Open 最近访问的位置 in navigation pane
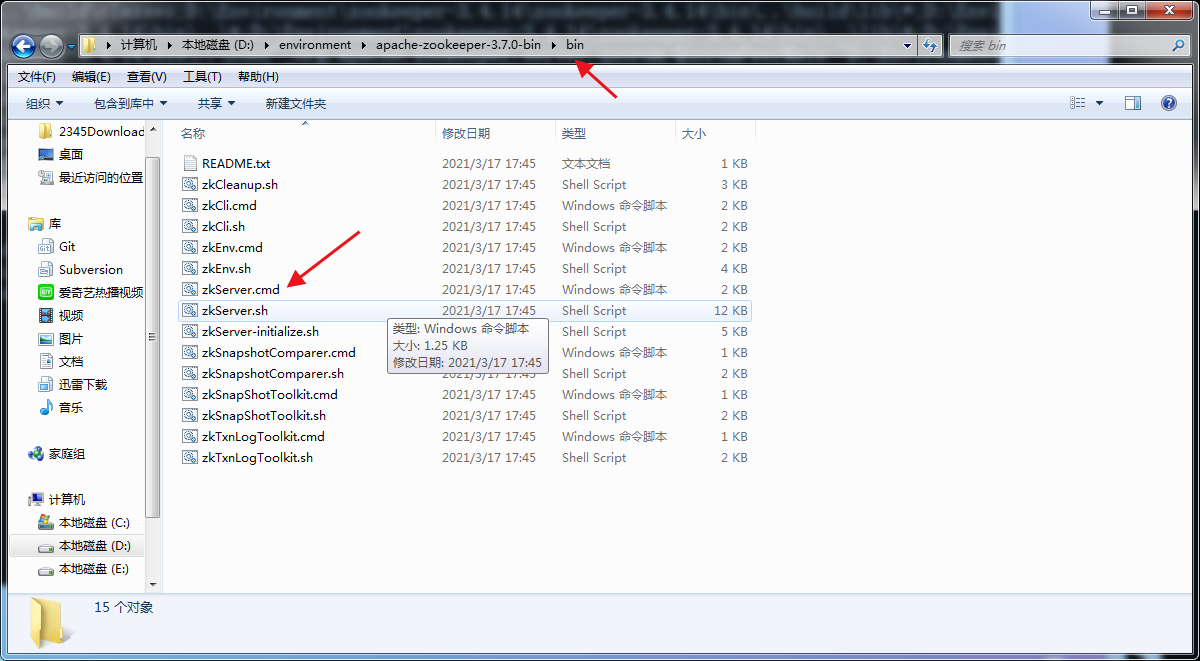The height and width of the screenshot is (661, 1200). point(91,177)
